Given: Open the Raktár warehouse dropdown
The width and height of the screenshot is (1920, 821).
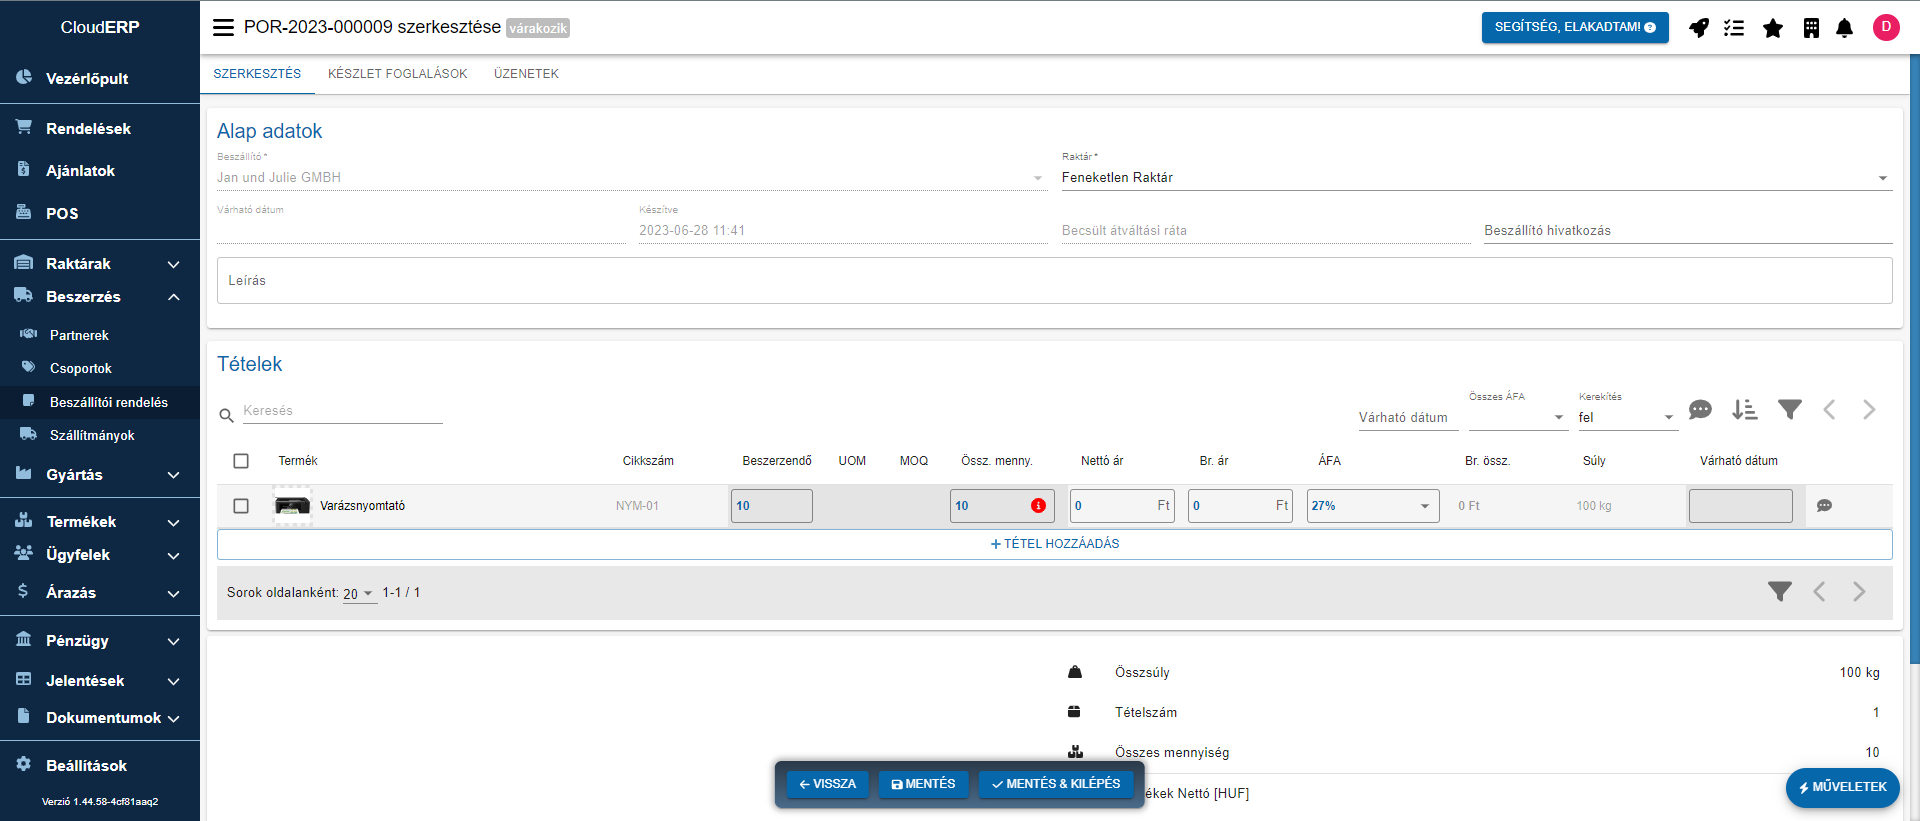Looking at the screenshot, I should 1476,178.
